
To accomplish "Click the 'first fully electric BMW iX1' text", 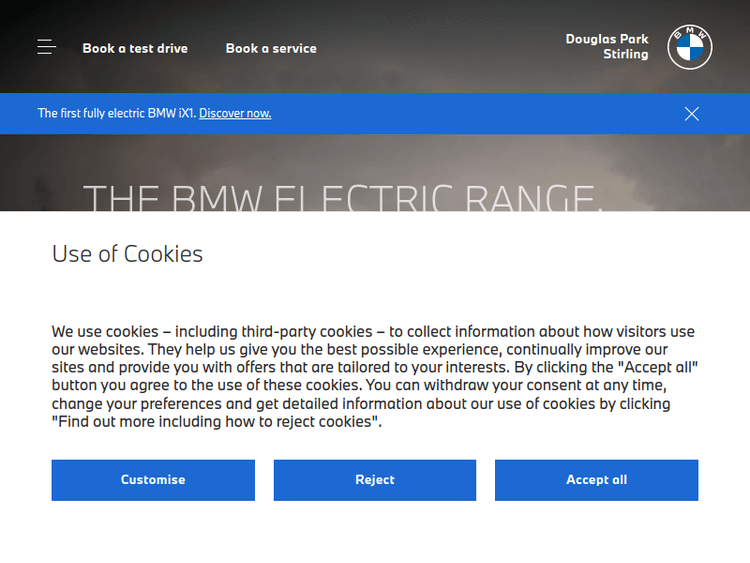I will pyautogui.click(x=117, y=114).
